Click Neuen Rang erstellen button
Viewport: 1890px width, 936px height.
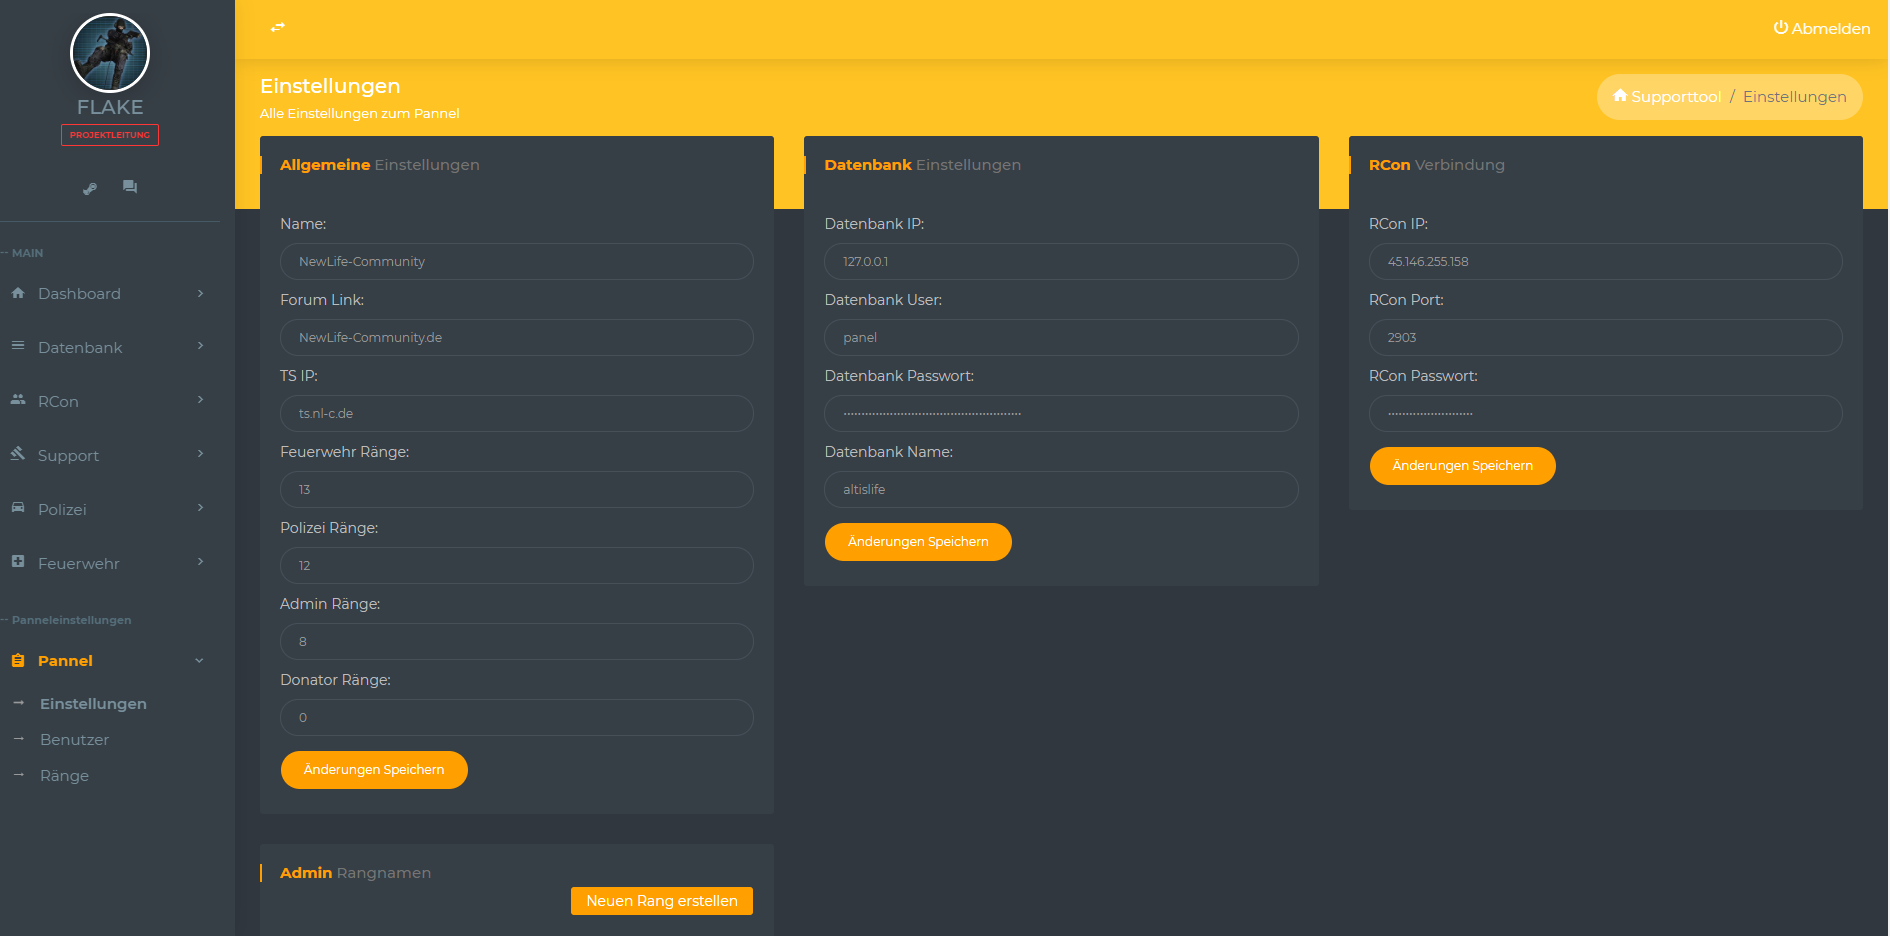(x=661, y=901)
